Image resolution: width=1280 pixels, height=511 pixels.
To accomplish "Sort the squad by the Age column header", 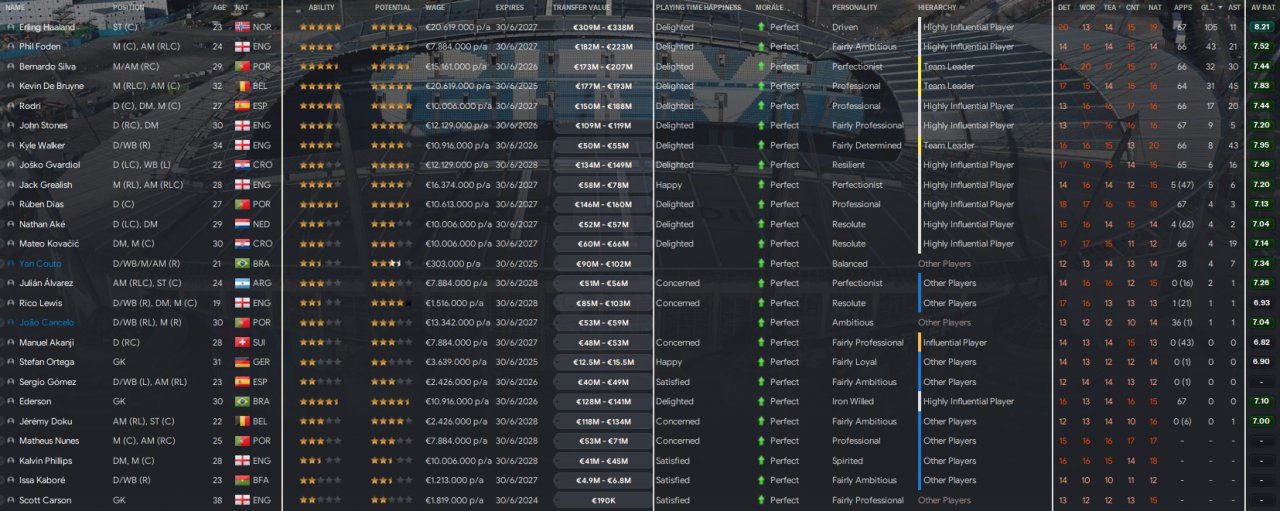I will [219, 7].
